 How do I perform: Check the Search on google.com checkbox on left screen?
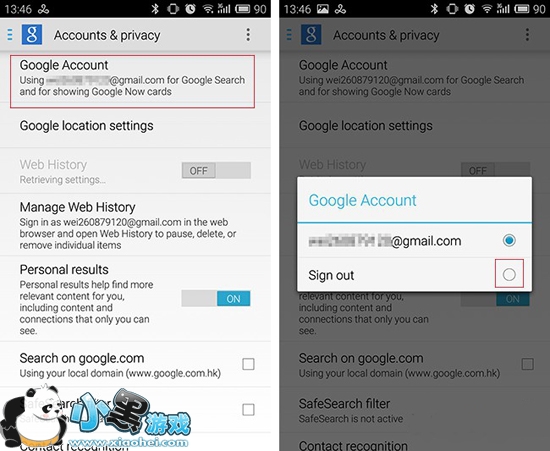coord(248,364)
